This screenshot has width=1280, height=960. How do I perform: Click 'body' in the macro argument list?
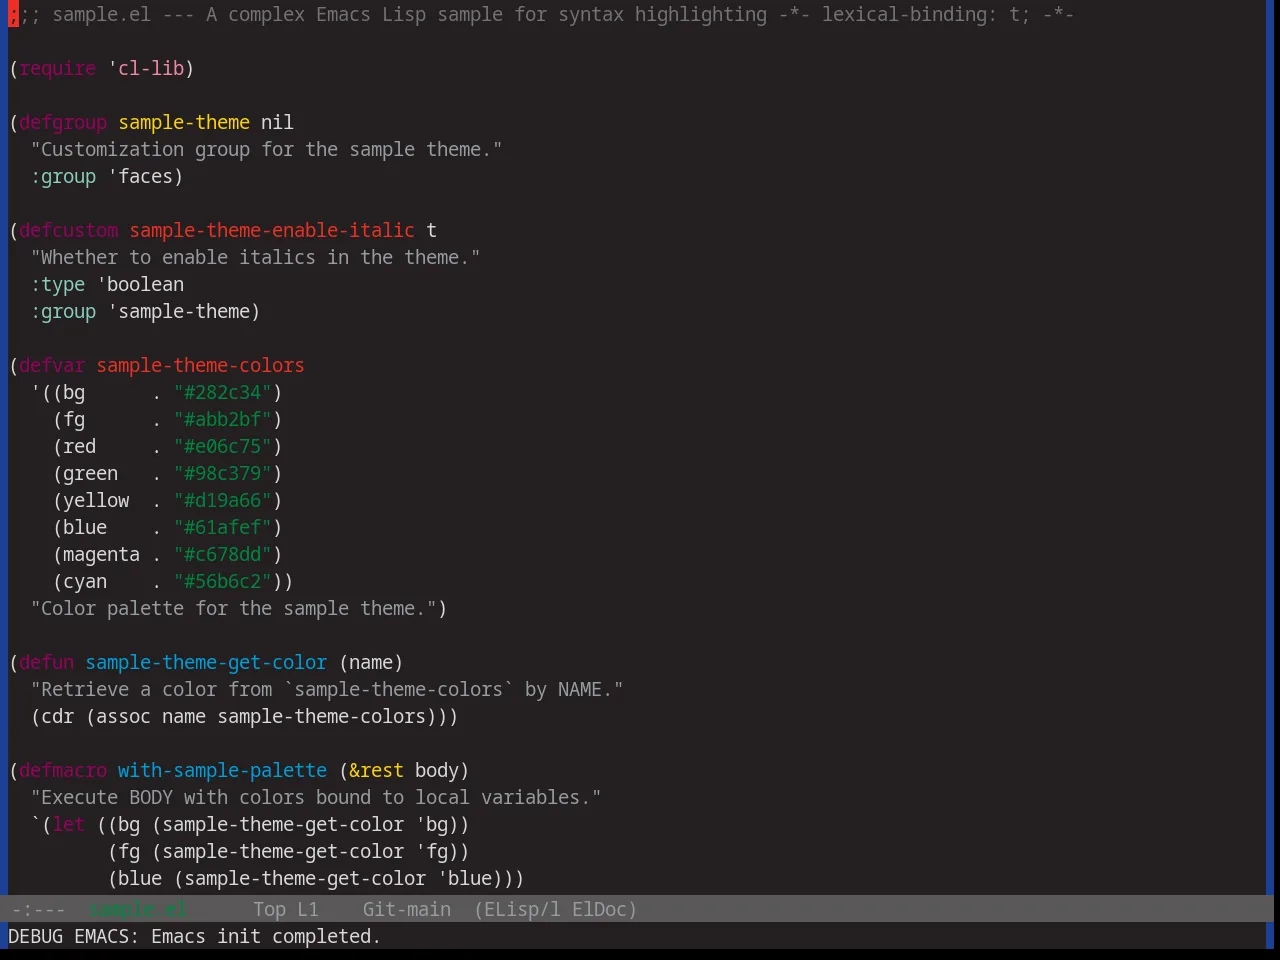click(437, 770)
